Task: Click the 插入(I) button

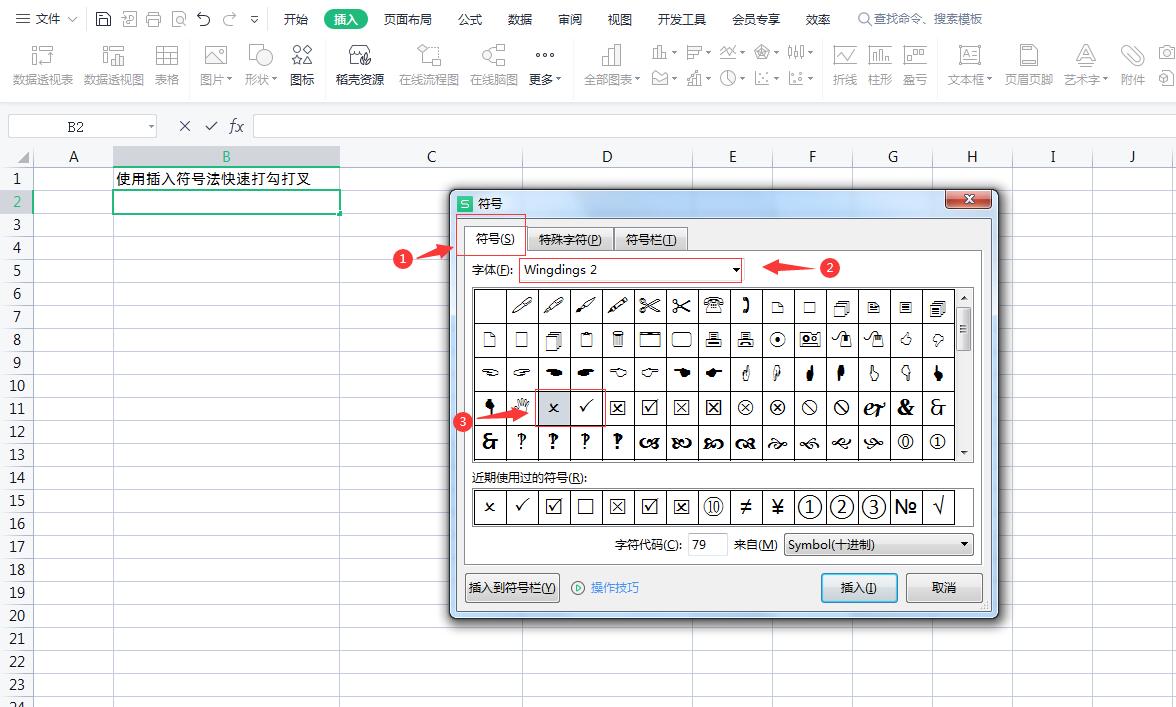Action: (x=859, y=588)
